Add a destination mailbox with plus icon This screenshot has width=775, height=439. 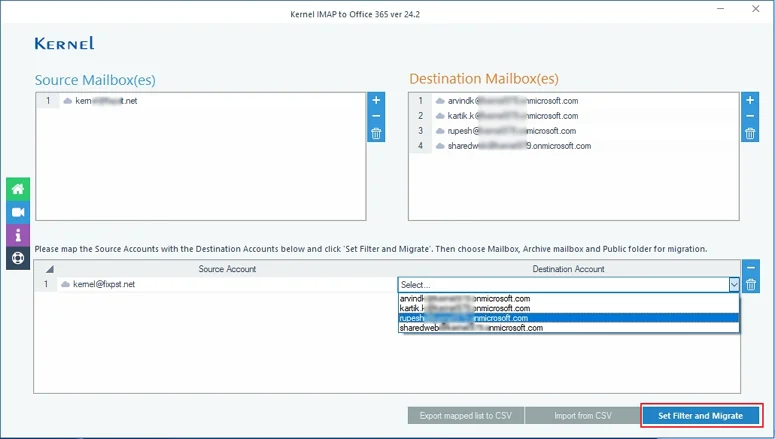750,100
